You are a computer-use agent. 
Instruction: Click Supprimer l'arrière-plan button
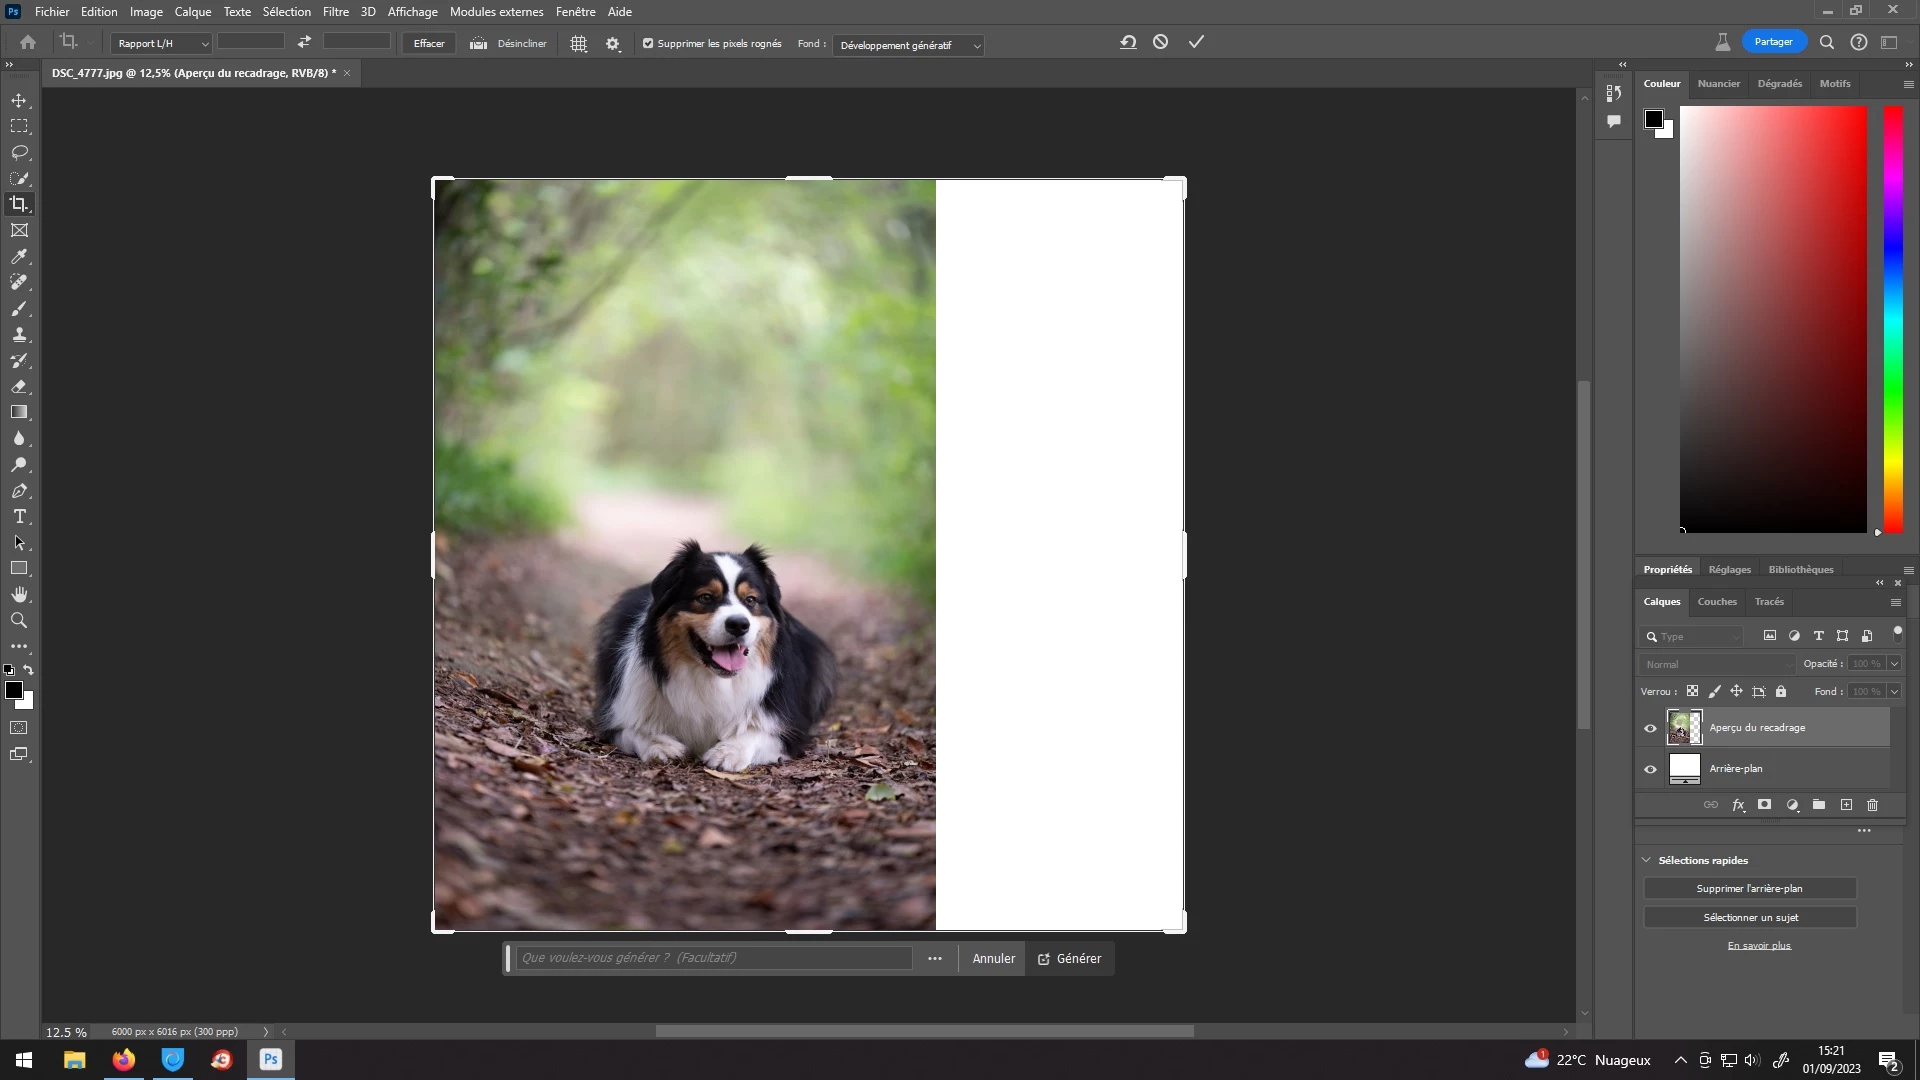click(x=1749, y=888)
